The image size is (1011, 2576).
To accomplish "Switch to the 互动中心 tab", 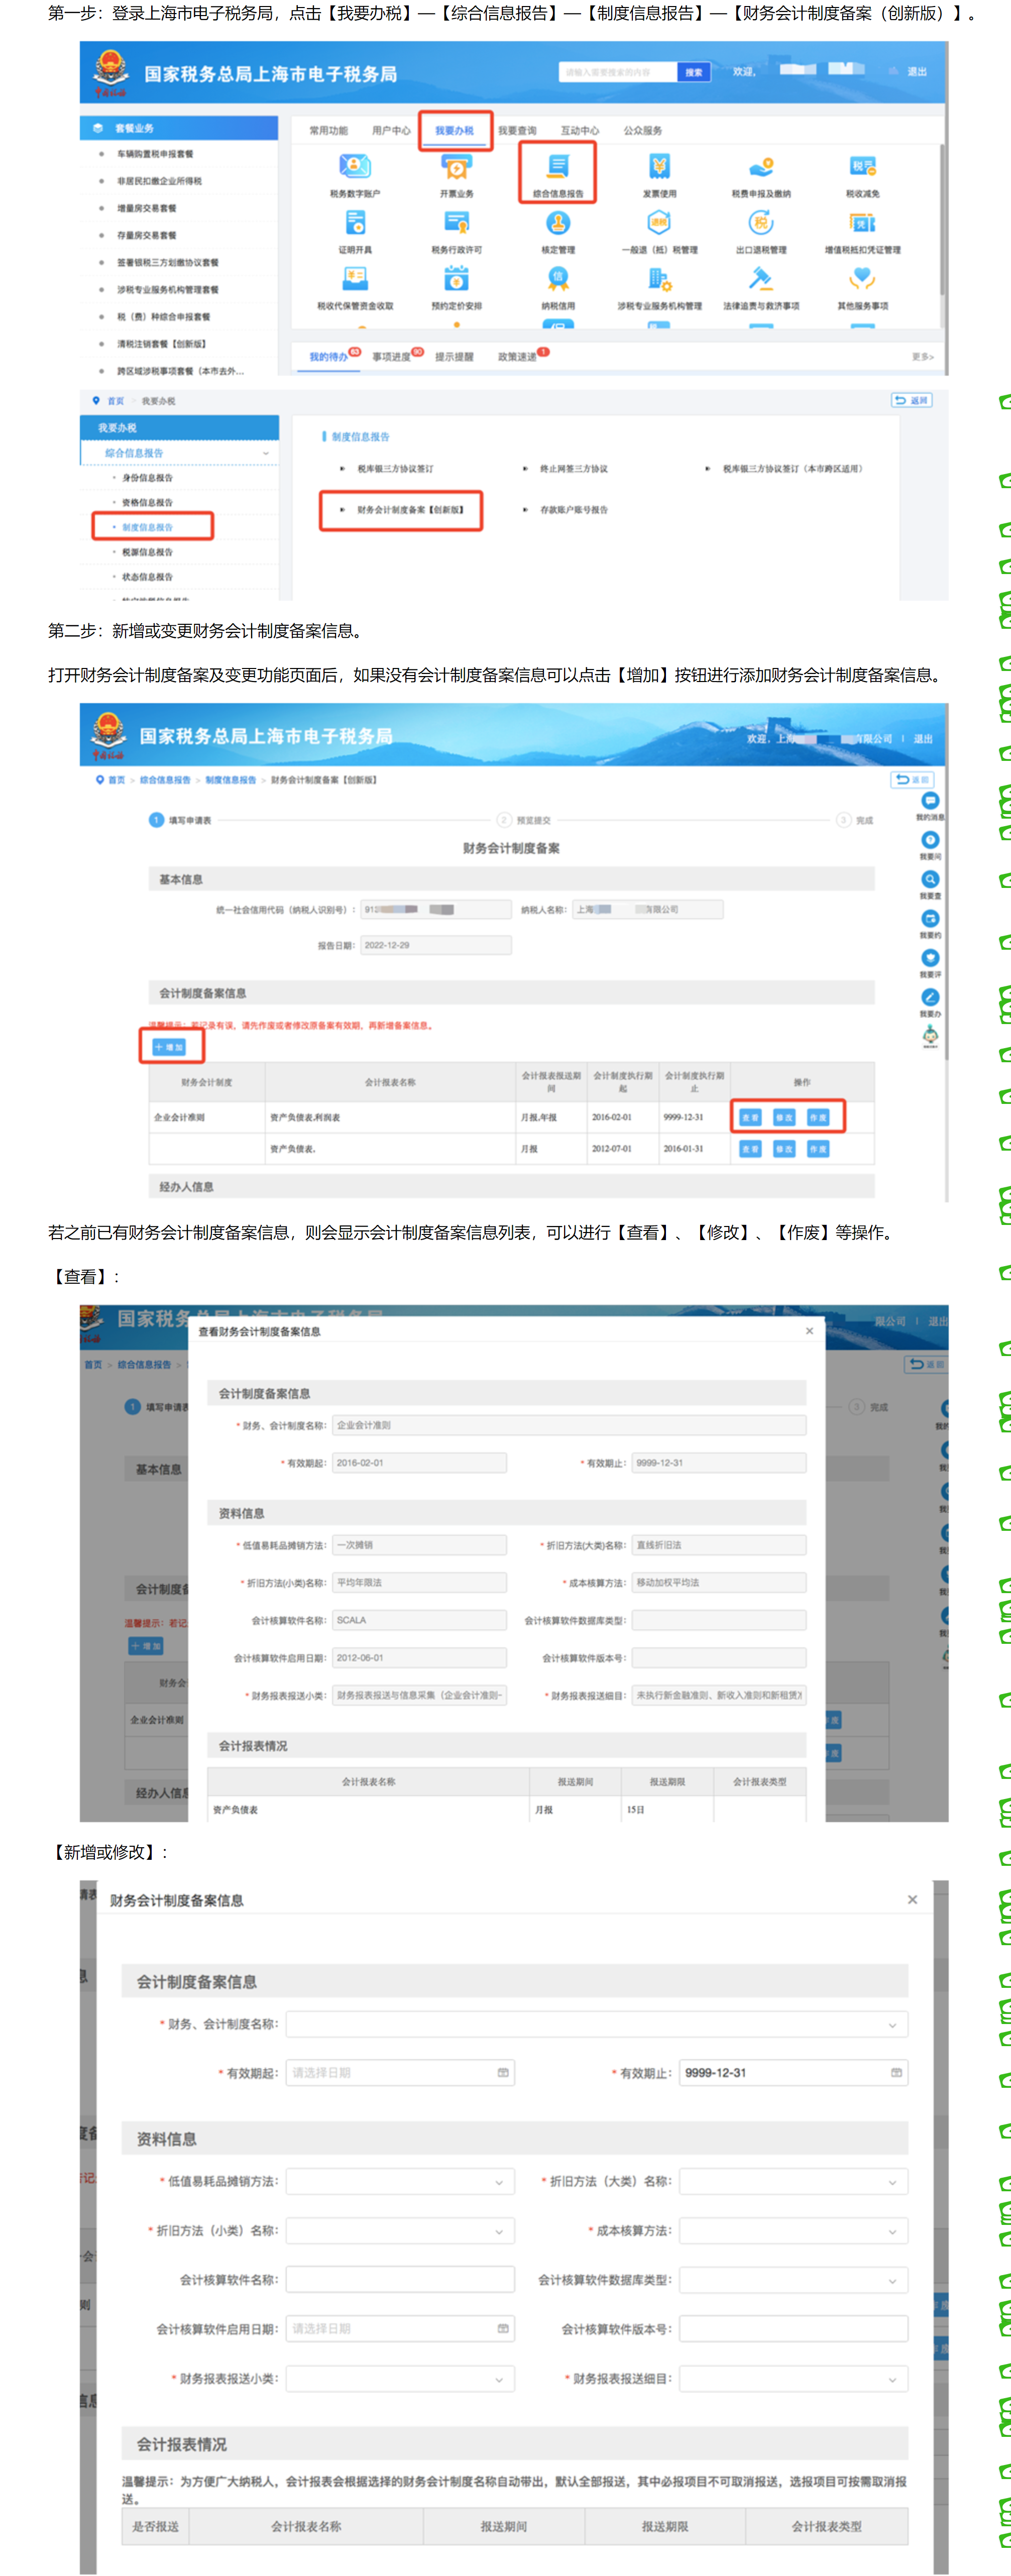I will 580,131.
